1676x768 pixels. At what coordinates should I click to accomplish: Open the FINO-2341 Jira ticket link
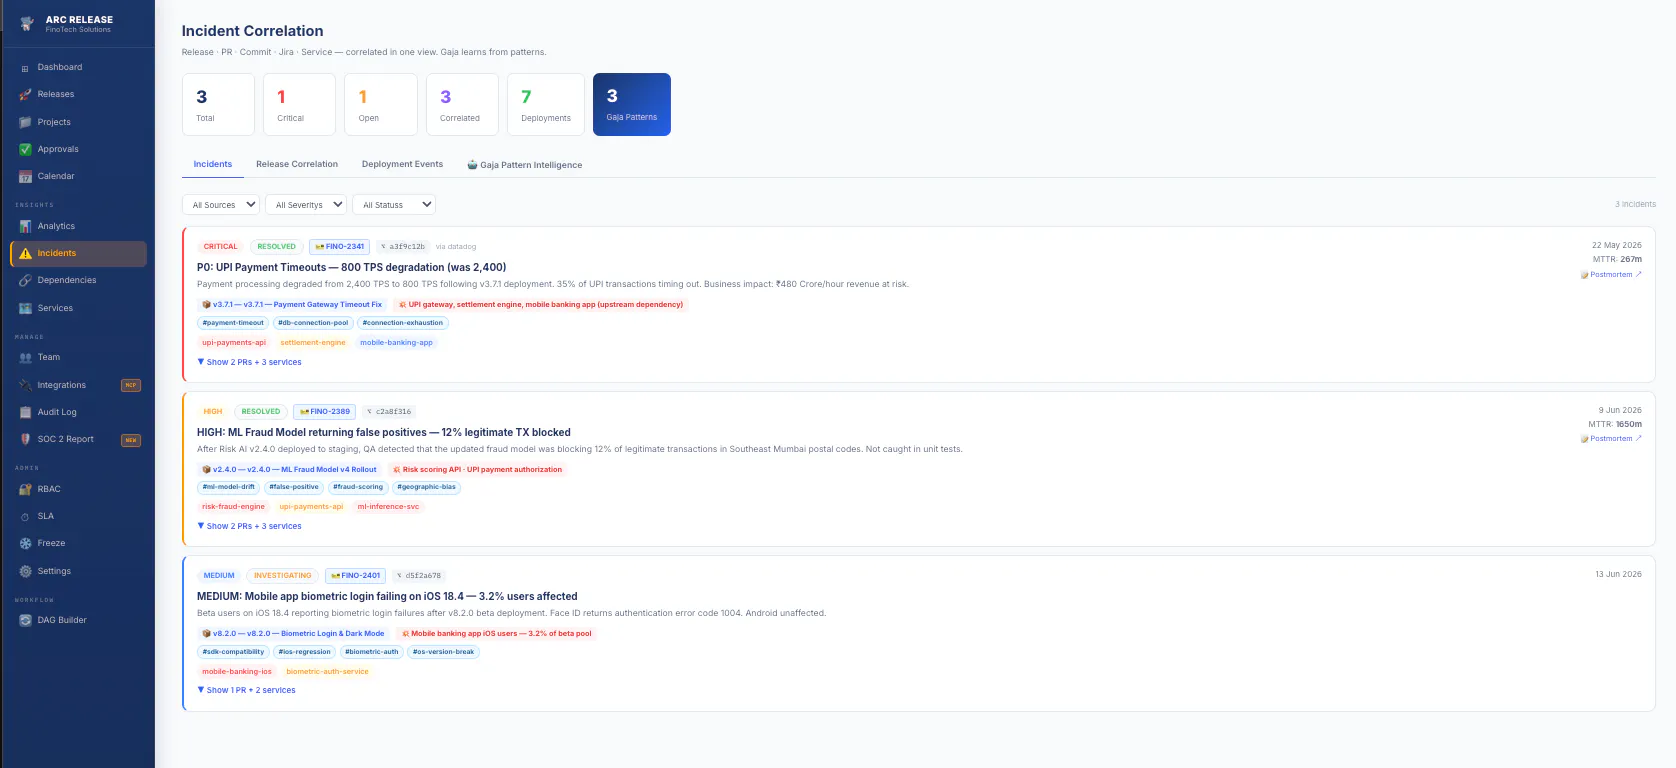(340, 246)
